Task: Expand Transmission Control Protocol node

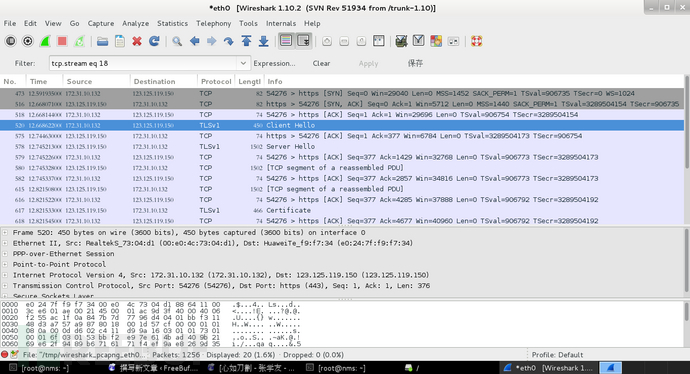Action: 5,286
